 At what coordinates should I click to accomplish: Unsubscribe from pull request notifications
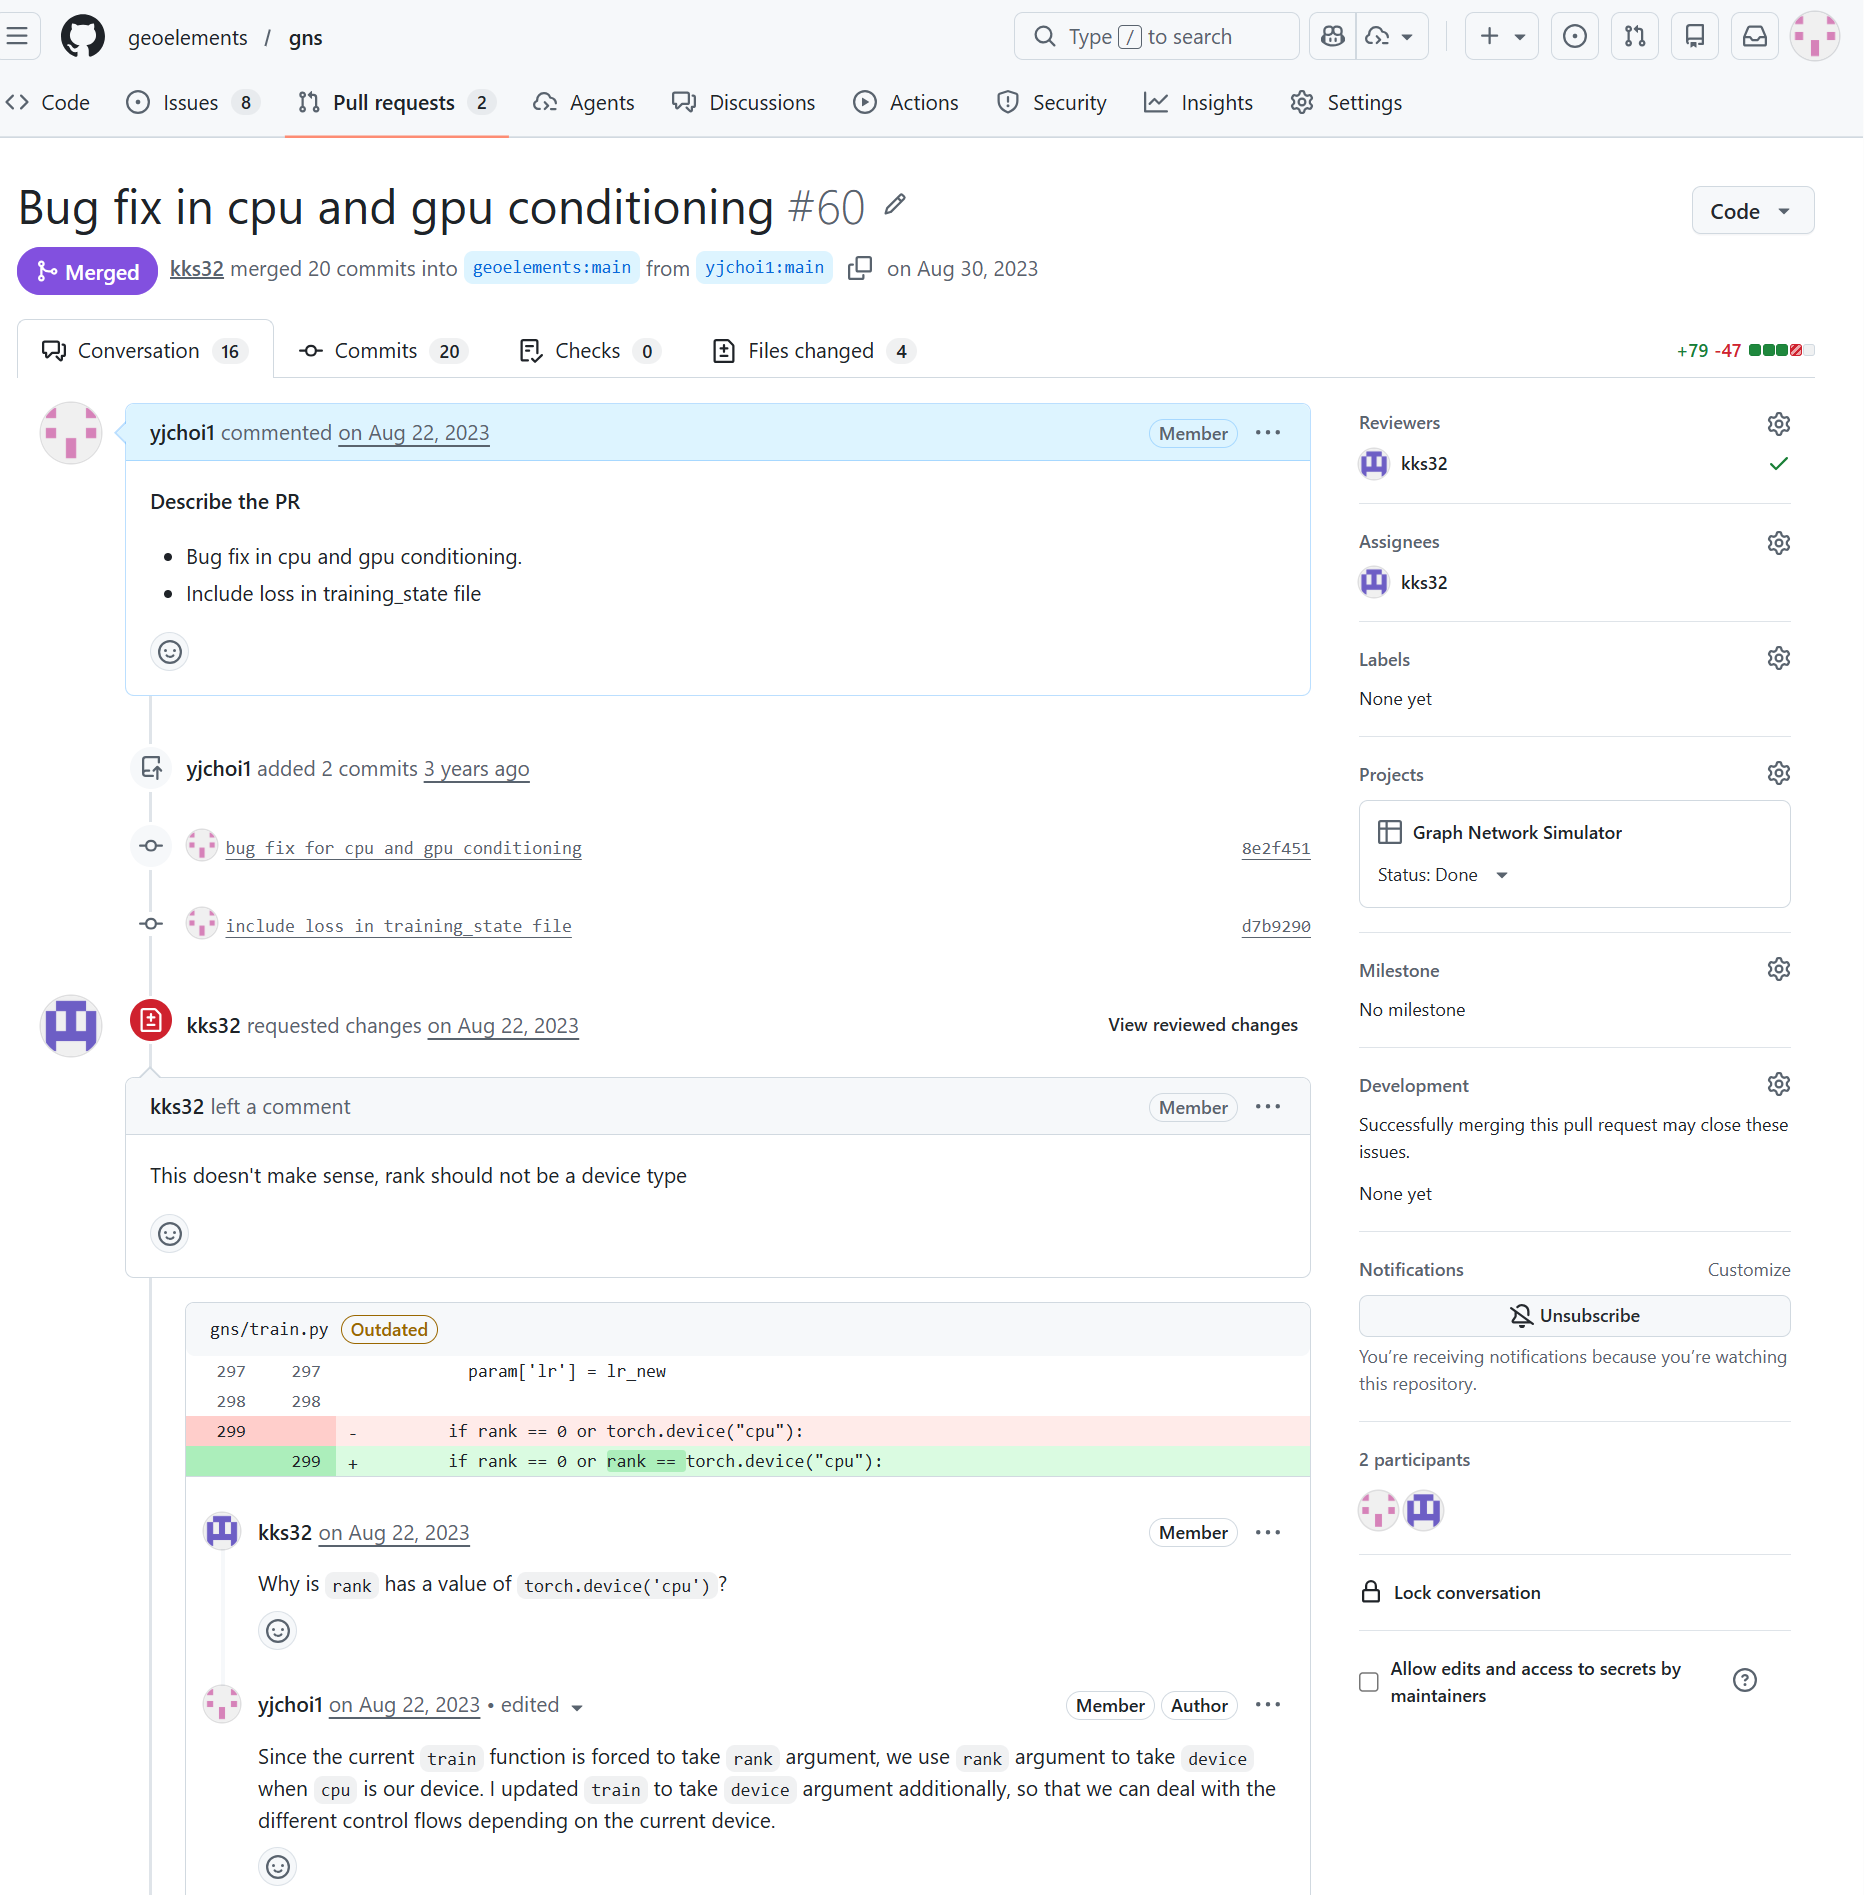[x=1574, y=1316]
